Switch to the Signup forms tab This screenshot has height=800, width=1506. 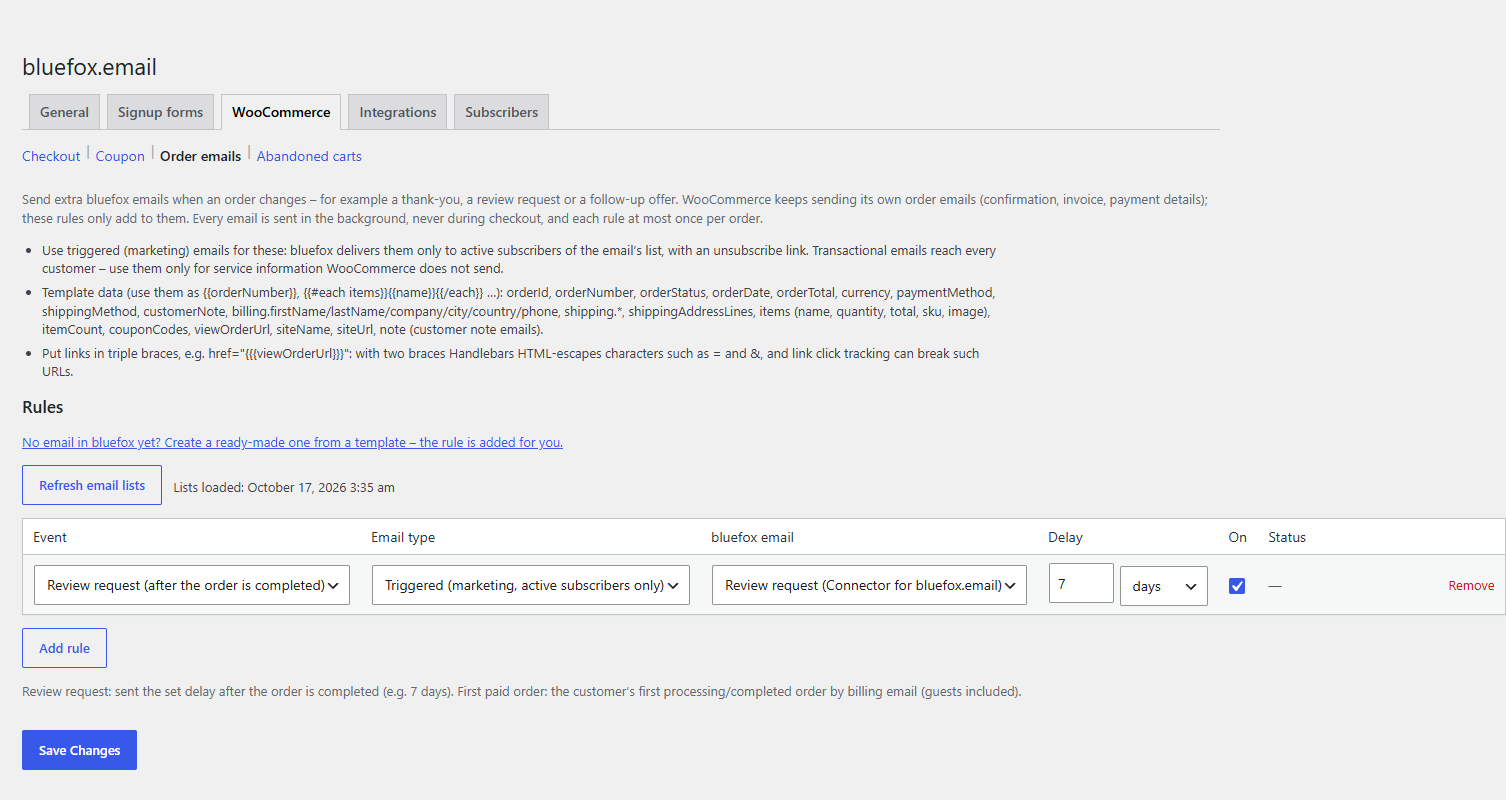(160, 112)
